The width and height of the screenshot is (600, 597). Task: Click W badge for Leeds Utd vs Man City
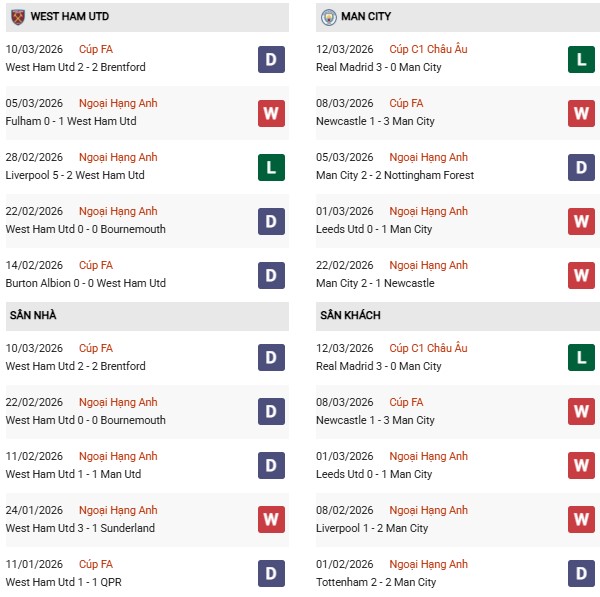coord(582,221)
